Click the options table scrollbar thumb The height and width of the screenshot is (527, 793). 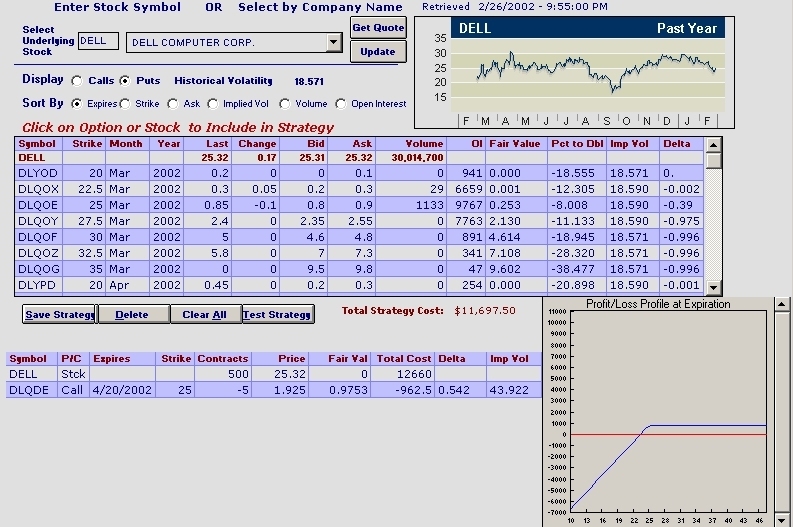[713, 161]
